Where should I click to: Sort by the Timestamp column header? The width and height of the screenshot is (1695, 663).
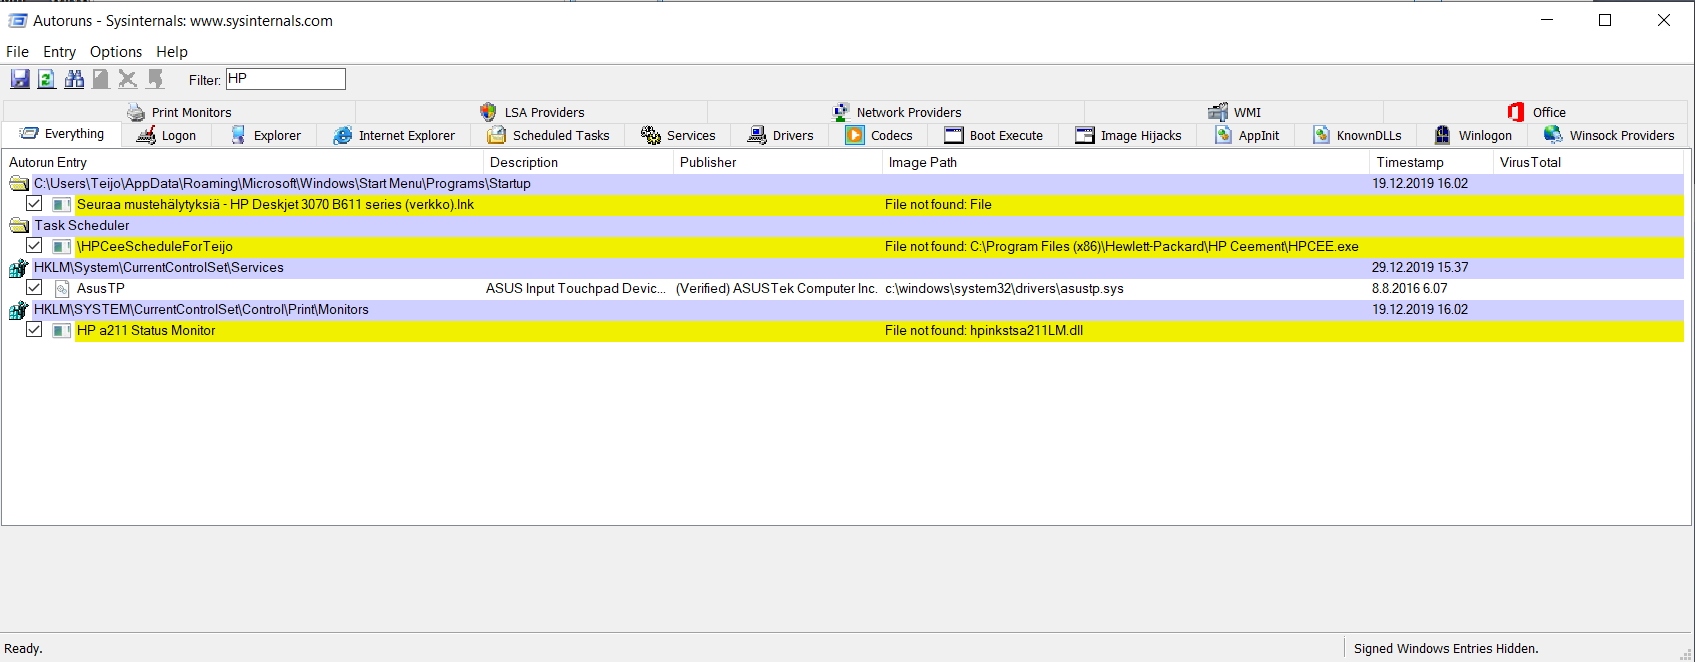(1431, 162)
